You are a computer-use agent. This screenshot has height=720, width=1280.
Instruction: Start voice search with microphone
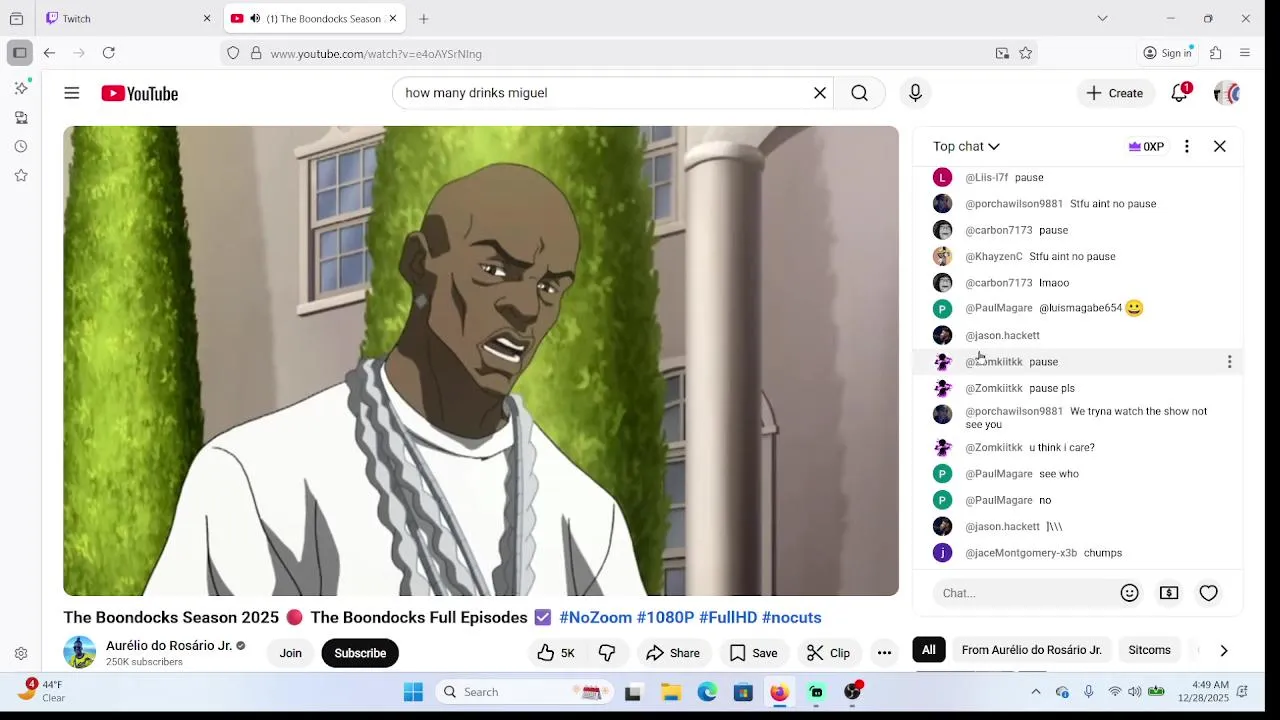pos(915,93)
